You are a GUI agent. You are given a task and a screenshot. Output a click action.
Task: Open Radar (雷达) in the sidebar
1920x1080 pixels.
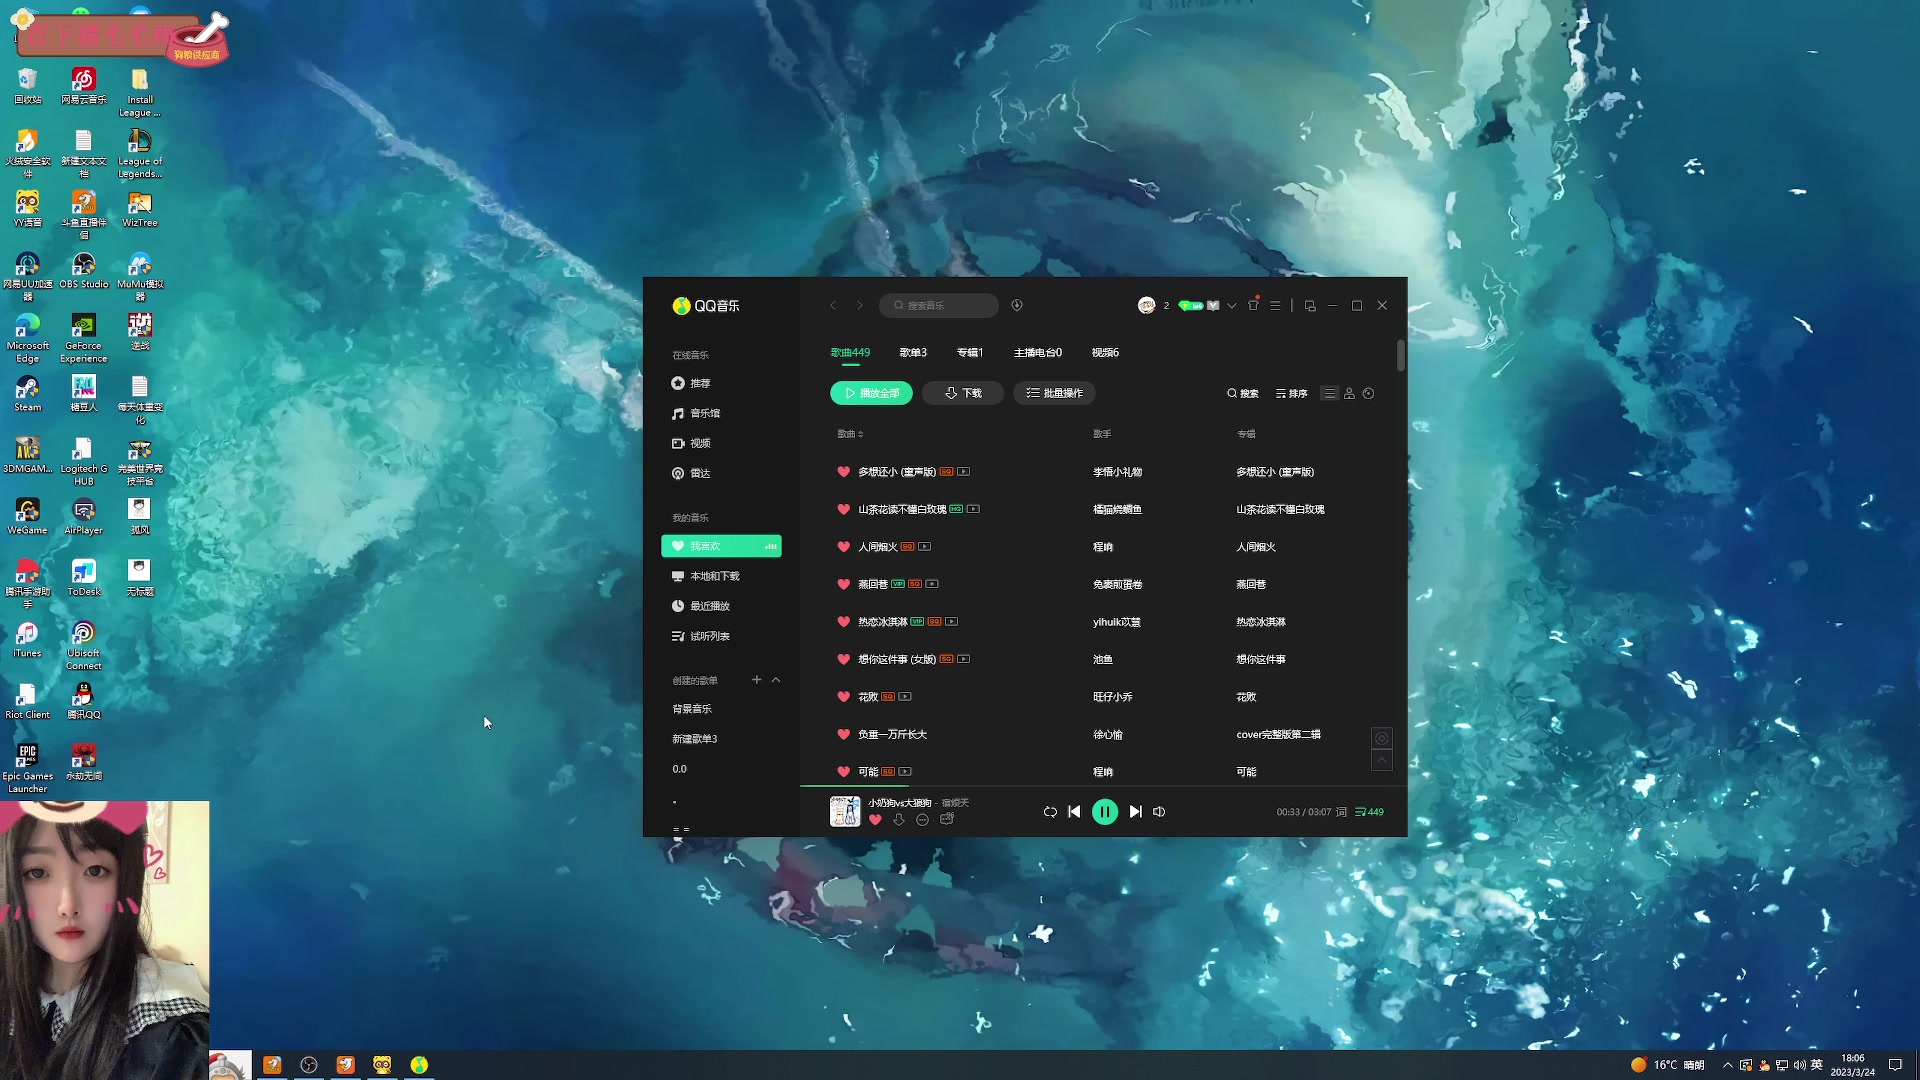click(699, 474)
